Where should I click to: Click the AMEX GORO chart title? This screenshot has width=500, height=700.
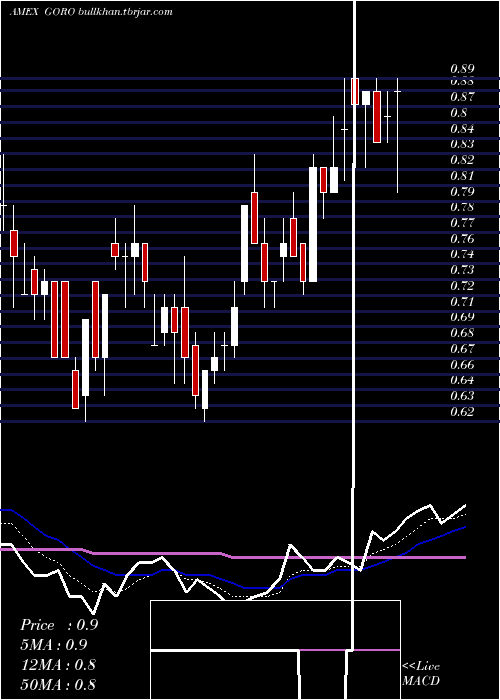[42, 12]
